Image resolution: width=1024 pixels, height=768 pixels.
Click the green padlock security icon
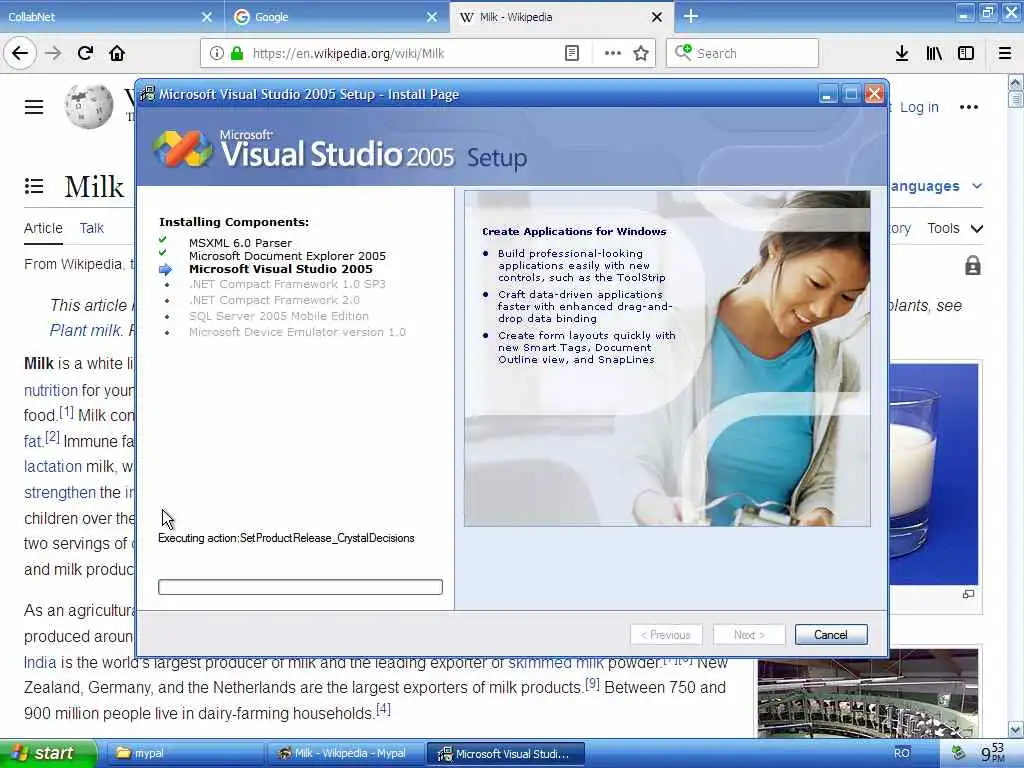237,53
